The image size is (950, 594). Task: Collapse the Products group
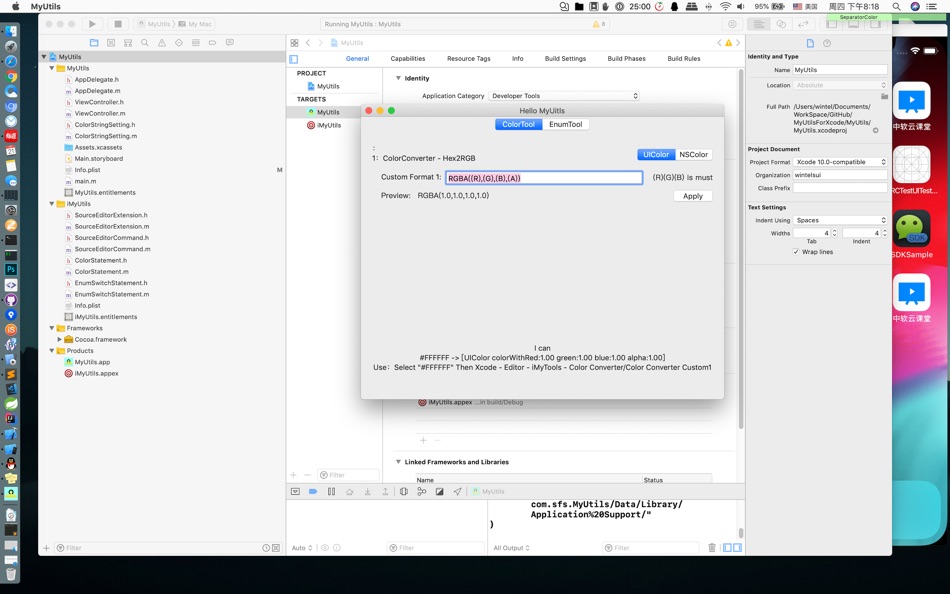51,351
